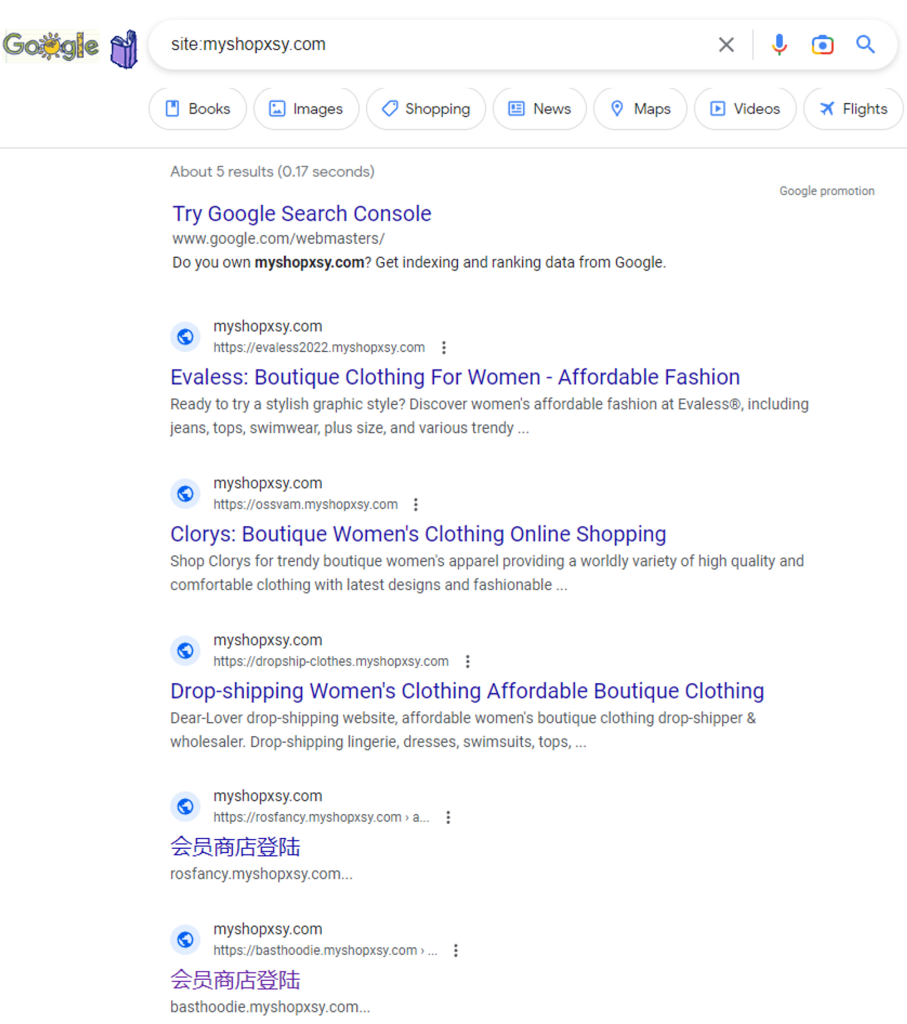
Task: Click the https://rosfancy.myshopxsy.com breadcrumb URL
Action: pos(321,817)
